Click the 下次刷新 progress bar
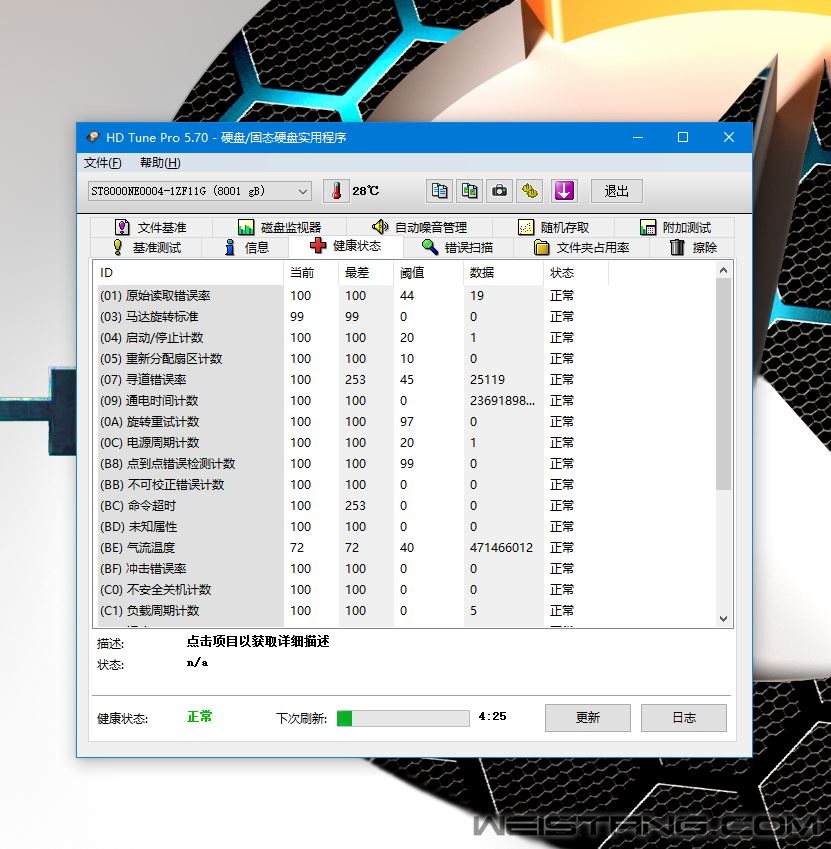Viewport: 831px width, 849px height. (403, 718)
